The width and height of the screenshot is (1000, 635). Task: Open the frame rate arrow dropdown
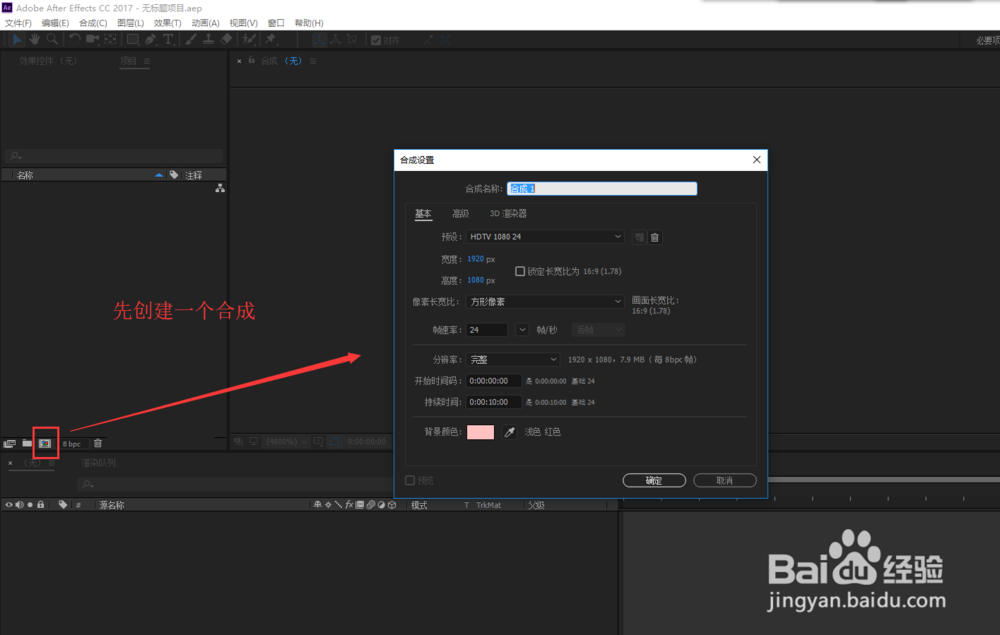coord(522,330)
